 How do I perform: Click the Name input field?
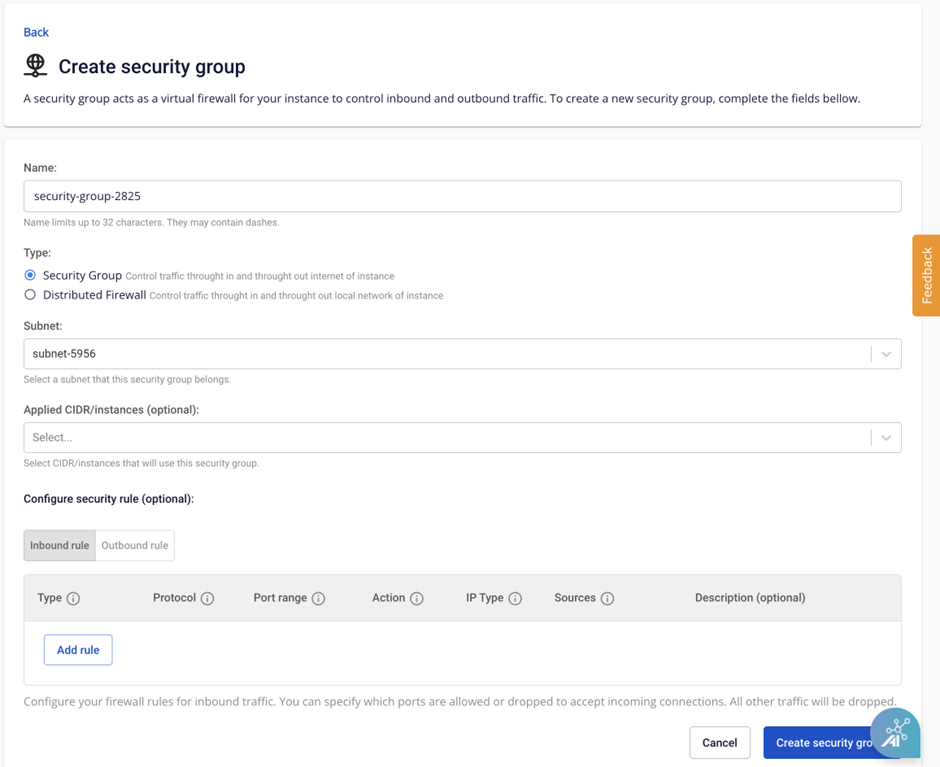pos(462,196)
